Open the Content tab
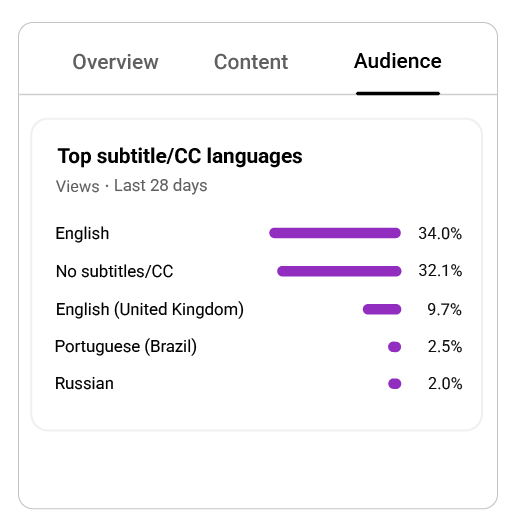Image resolution: width=522 pixels, height=522 pixels. click(x=251, y=62)
